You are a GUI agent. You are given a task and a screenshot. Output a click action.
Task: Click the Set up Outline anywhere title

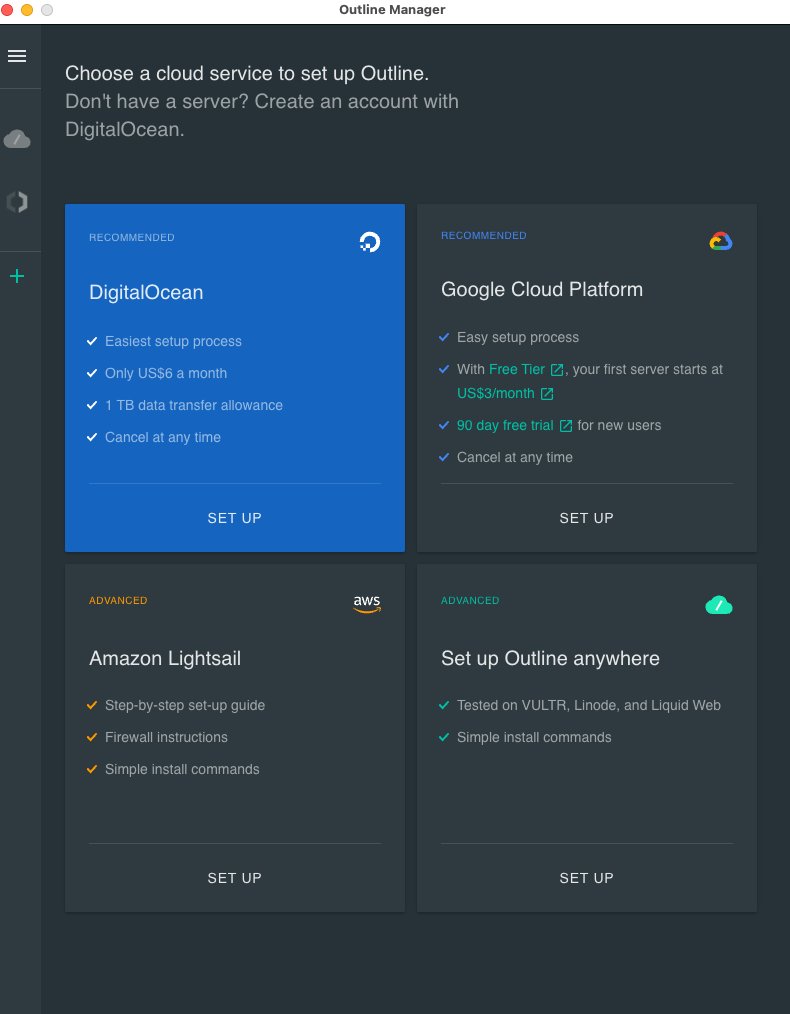click(550, 658)
